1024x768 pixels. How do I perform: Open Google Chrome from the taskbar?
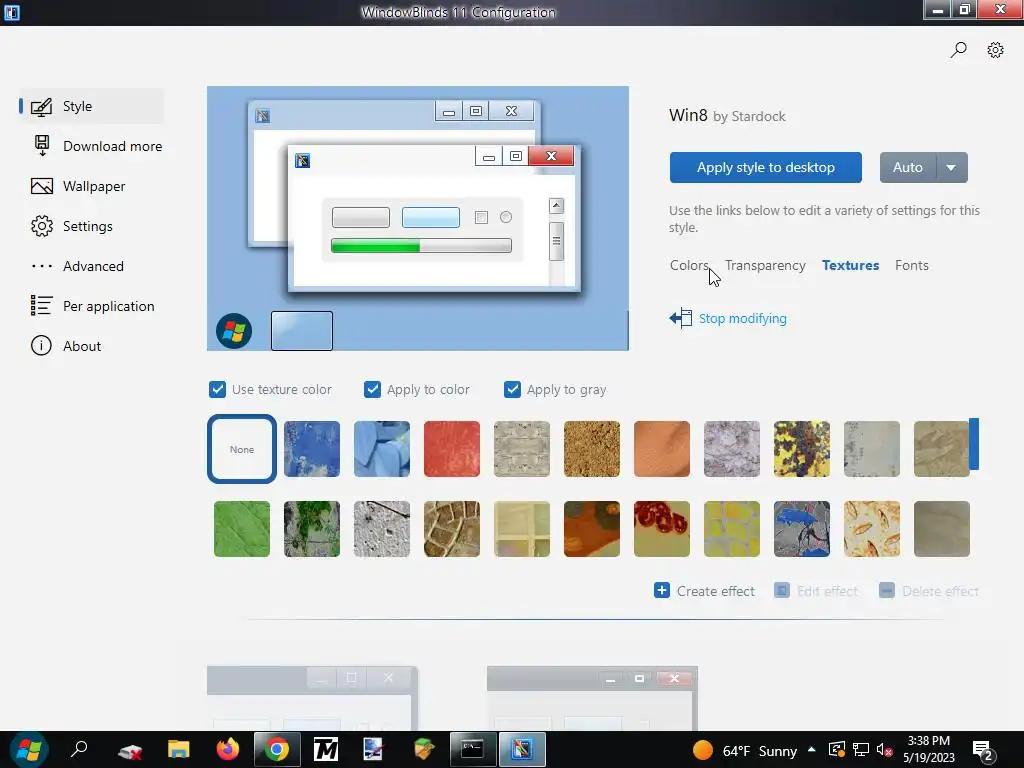(277, 750)
